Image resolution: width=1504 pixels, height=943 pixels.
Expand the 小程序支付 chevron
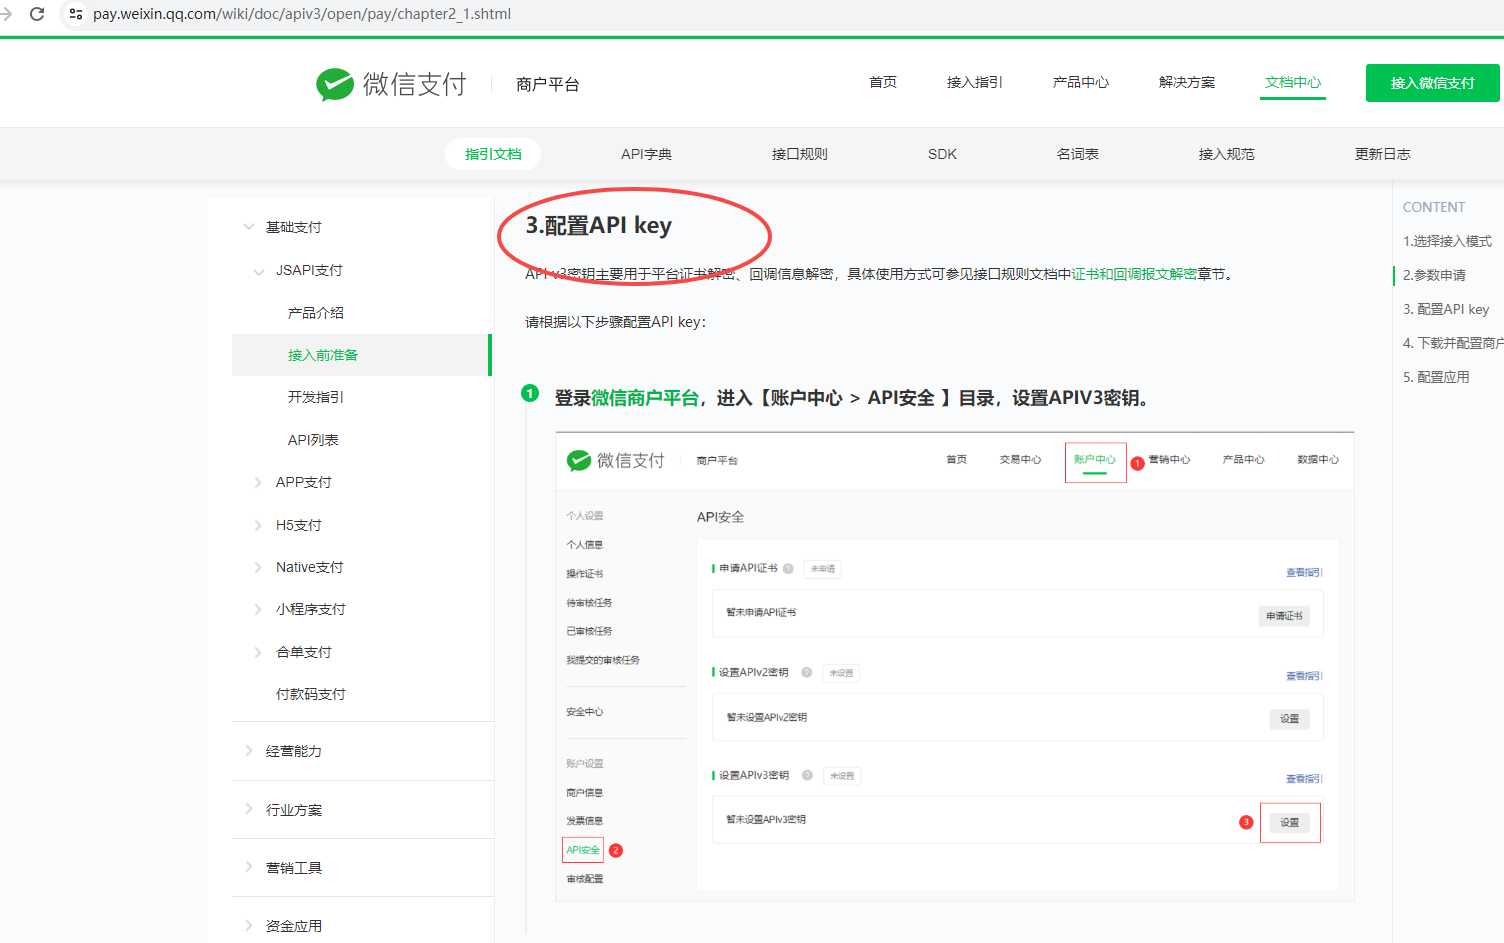(259, 609)
